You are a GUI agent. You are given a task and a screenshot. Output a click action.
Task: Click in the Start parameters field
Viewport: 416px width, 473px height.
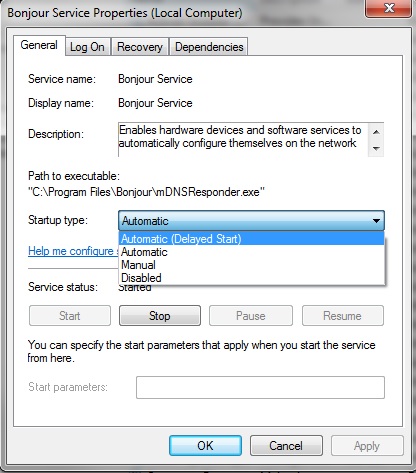pyautogui.click(x=260, y=387)
